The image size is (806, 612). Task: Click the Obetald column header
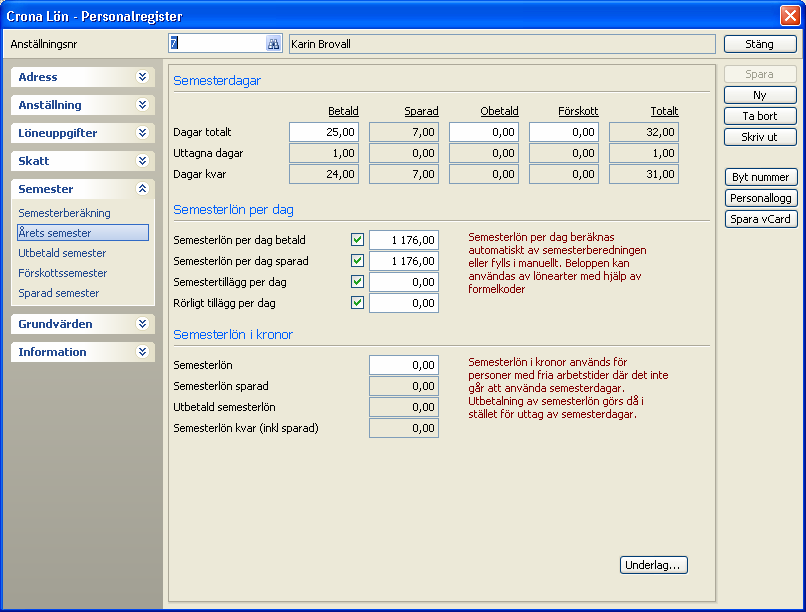(x=499, y=111)
